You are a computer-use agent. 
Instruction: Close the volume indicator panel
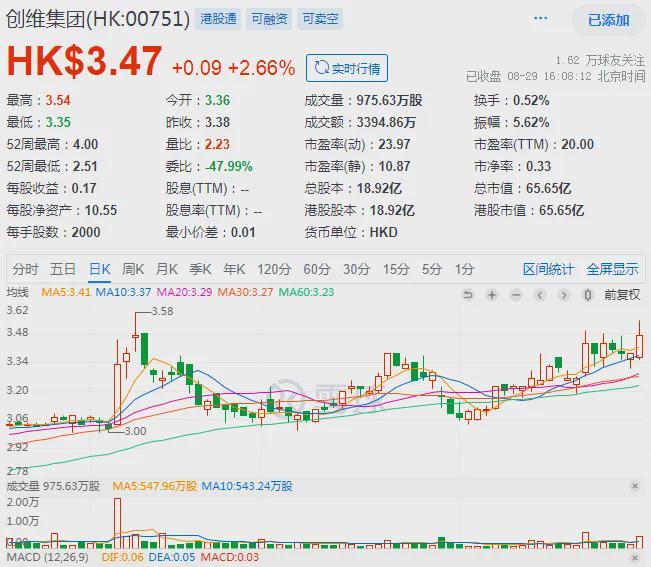pyautogui.click(x=635, y=486)
